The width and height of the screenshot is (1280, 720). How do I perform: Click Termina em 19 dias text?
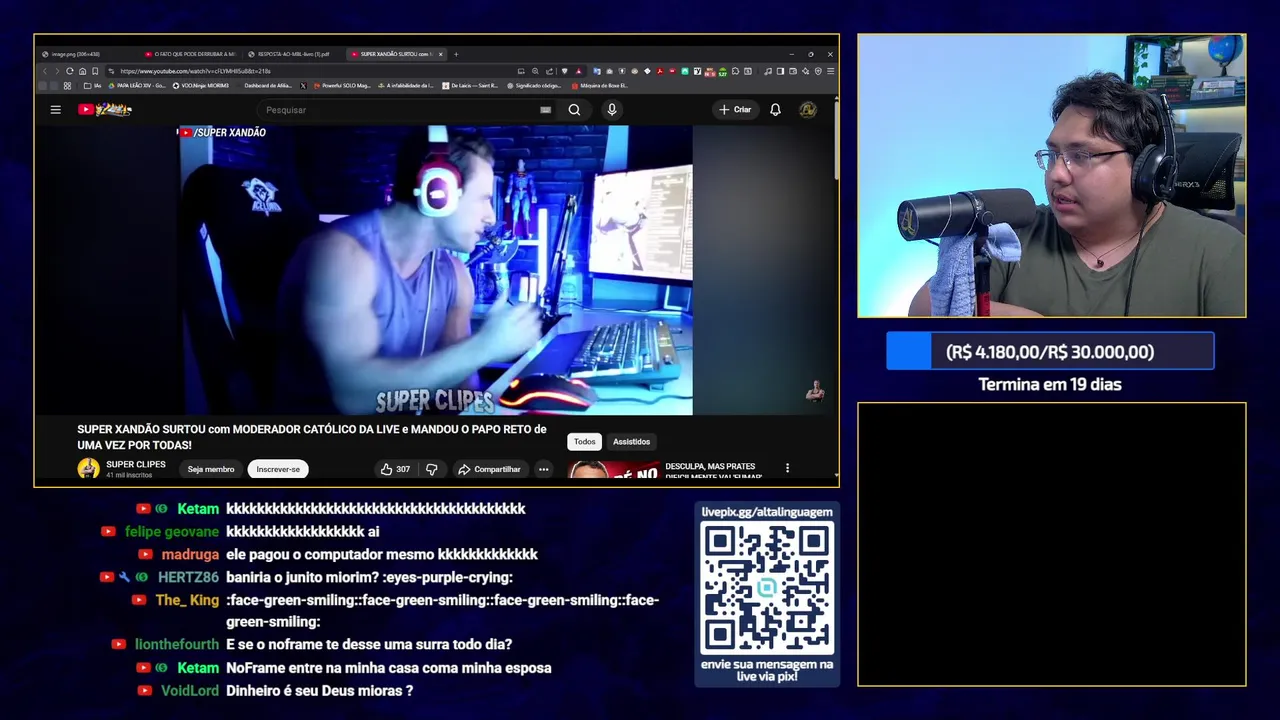point(1050,384)
